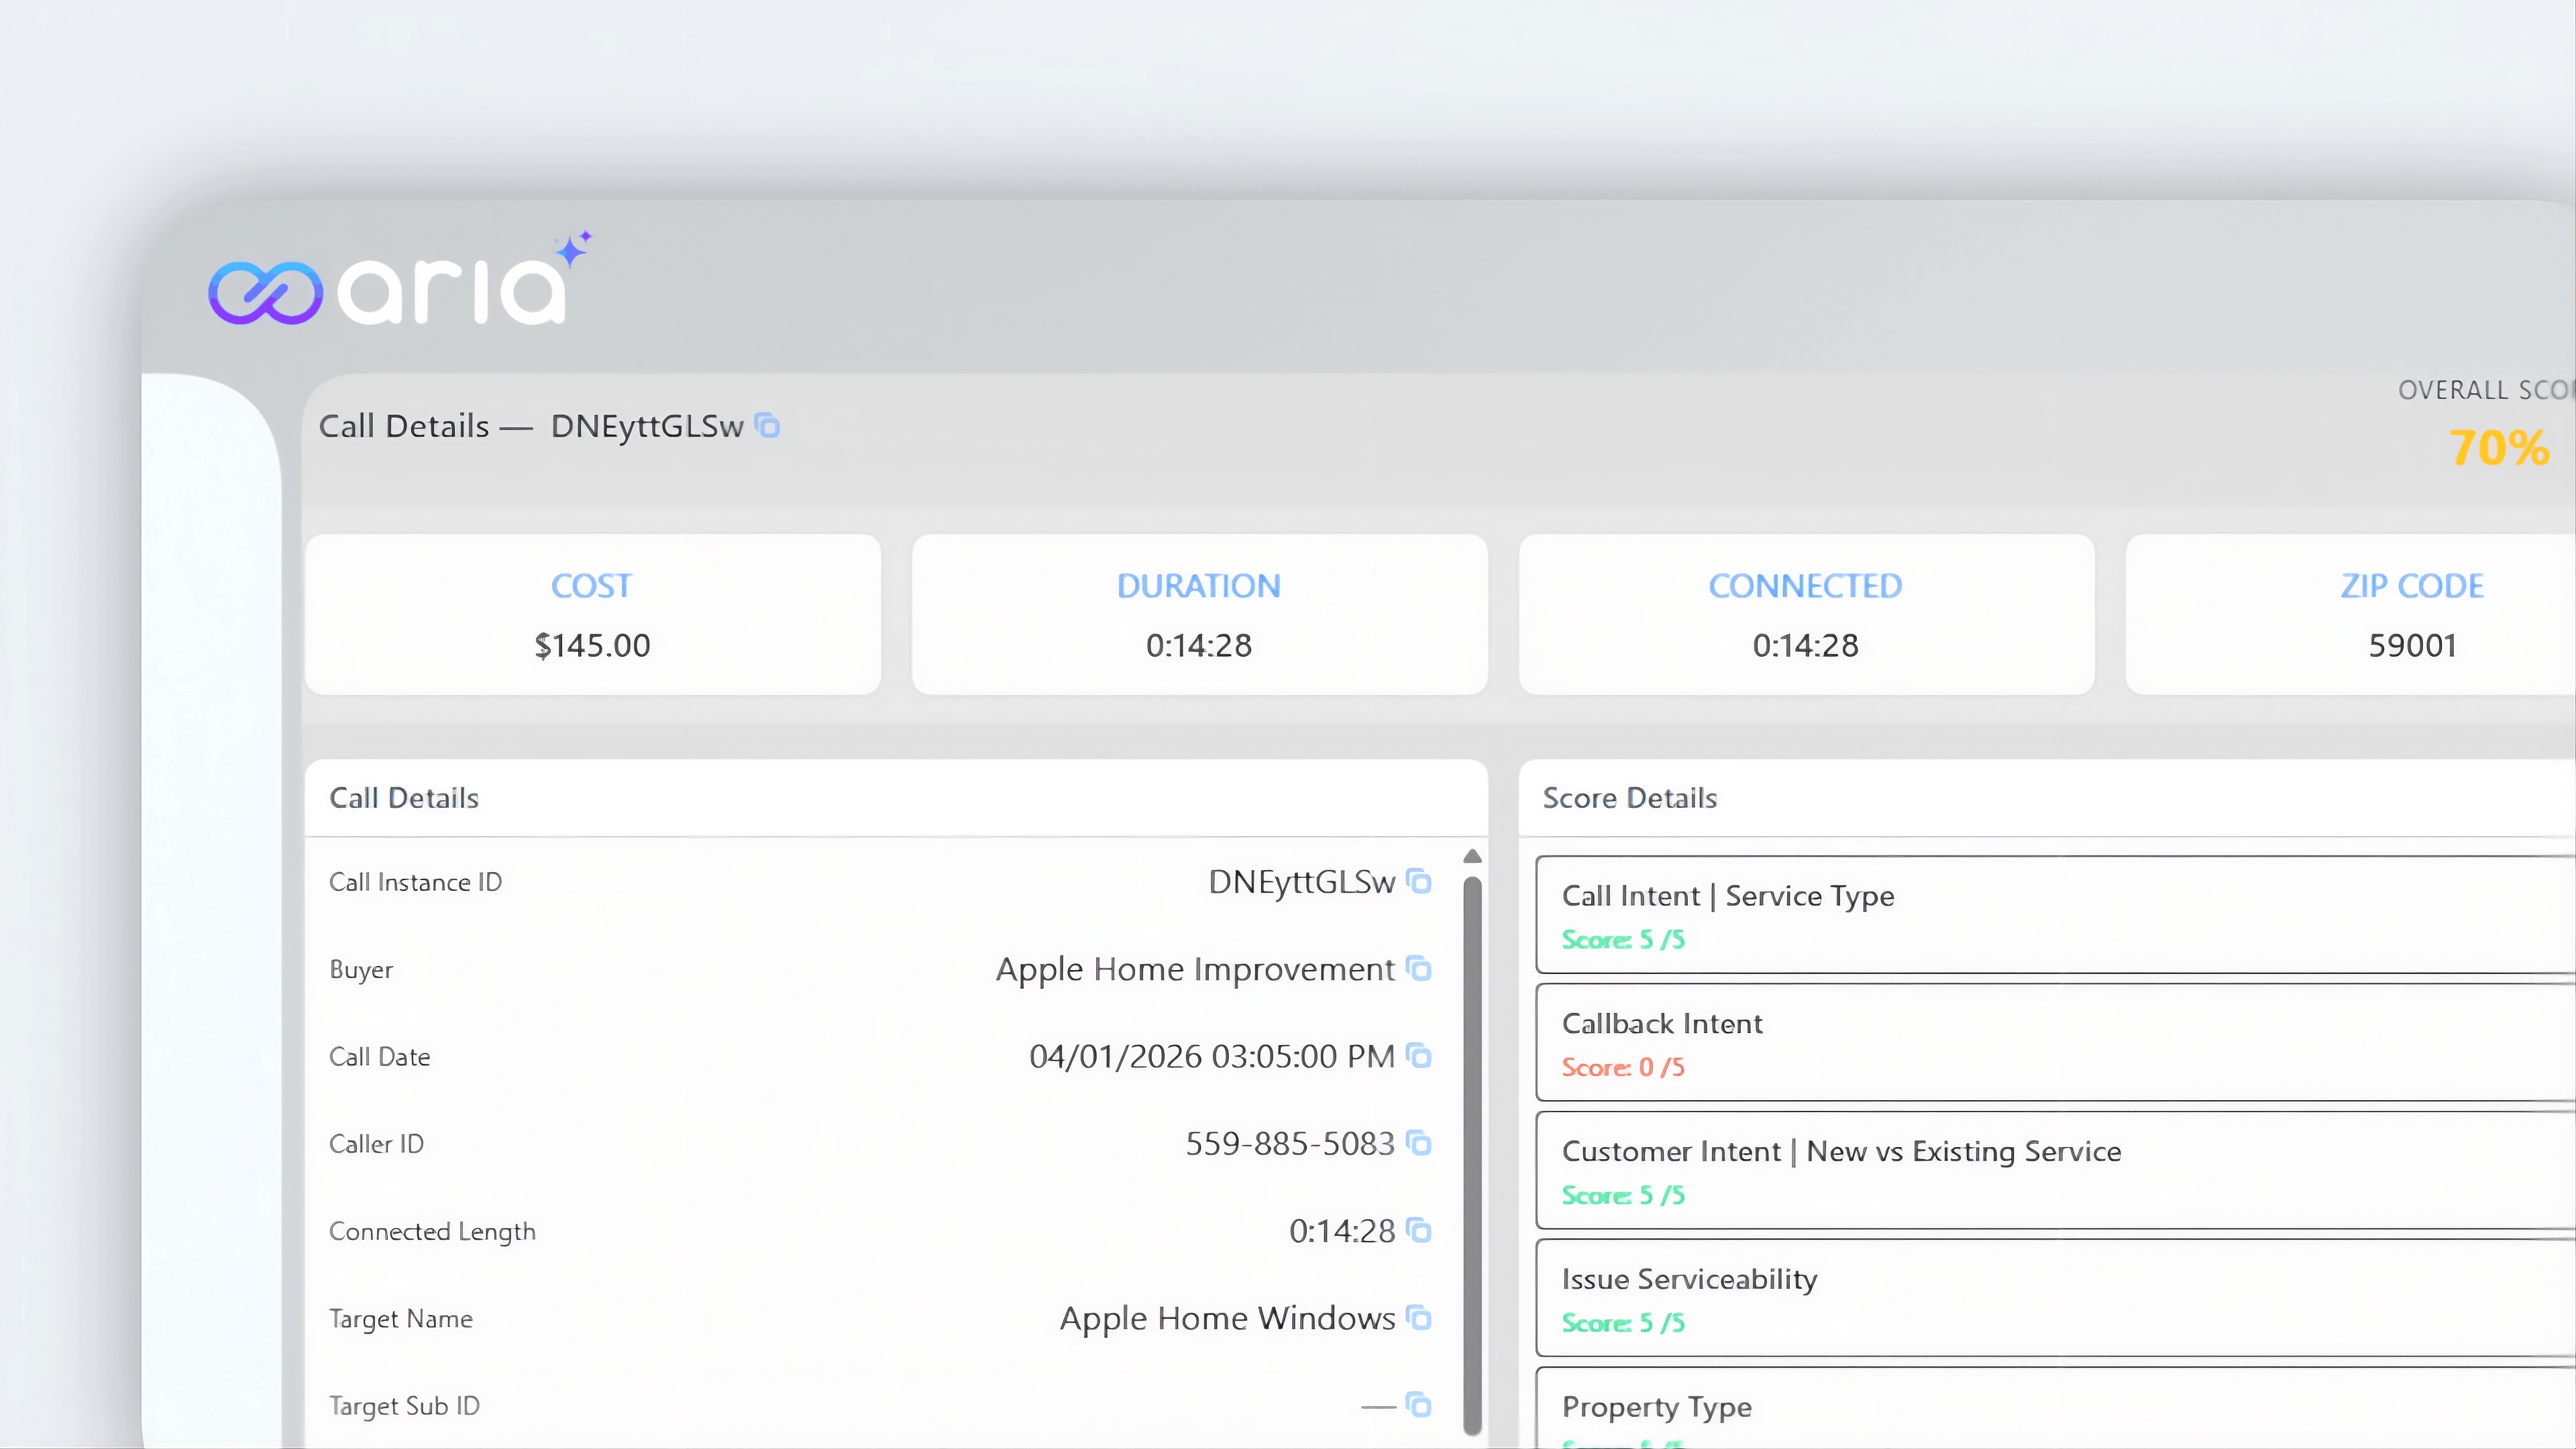Select the Cost summary card
This screenshot has height=1449, width=2576.
(592, 614)
